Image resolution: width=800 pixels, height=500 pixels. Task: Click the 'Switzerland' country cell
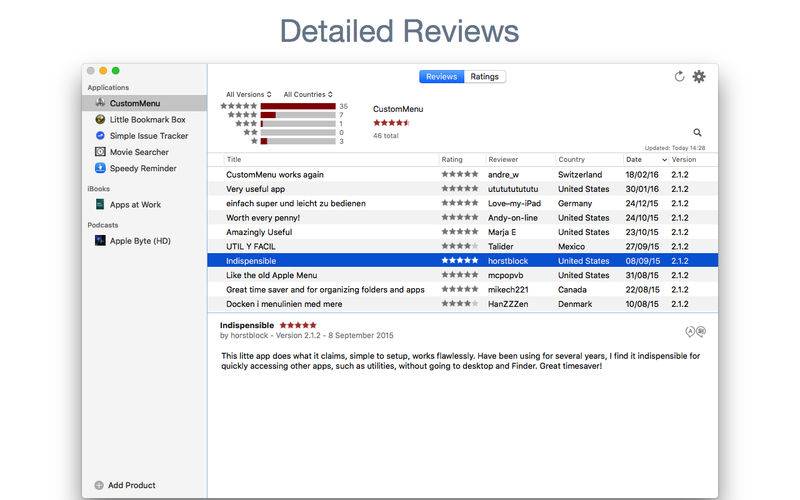tap(580, 174)
